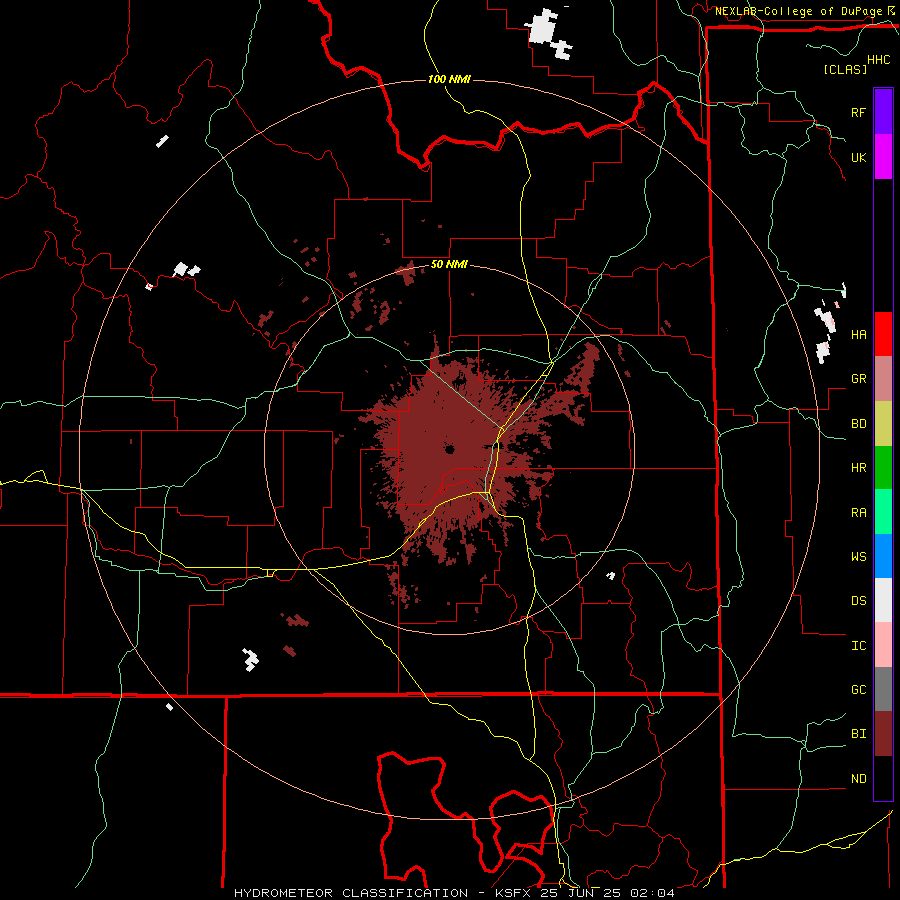Click the WS blue legend swatch
This screenshot has width=900, height=900.
[x=883, y=556]
